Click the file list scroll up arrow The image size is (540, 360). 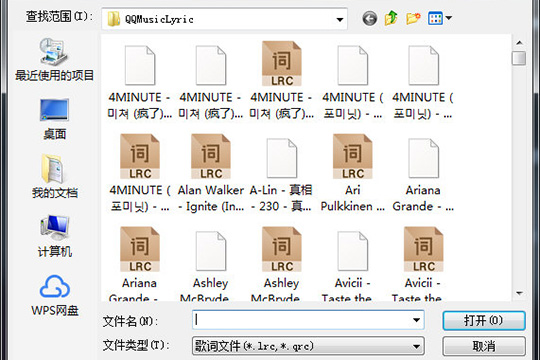pos(519,43)
